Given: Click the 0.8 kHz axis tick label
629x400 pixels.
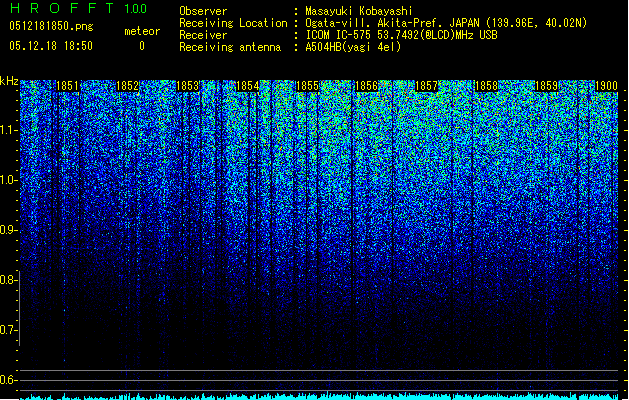Looking at the screenshot, I should click(8, 280).
